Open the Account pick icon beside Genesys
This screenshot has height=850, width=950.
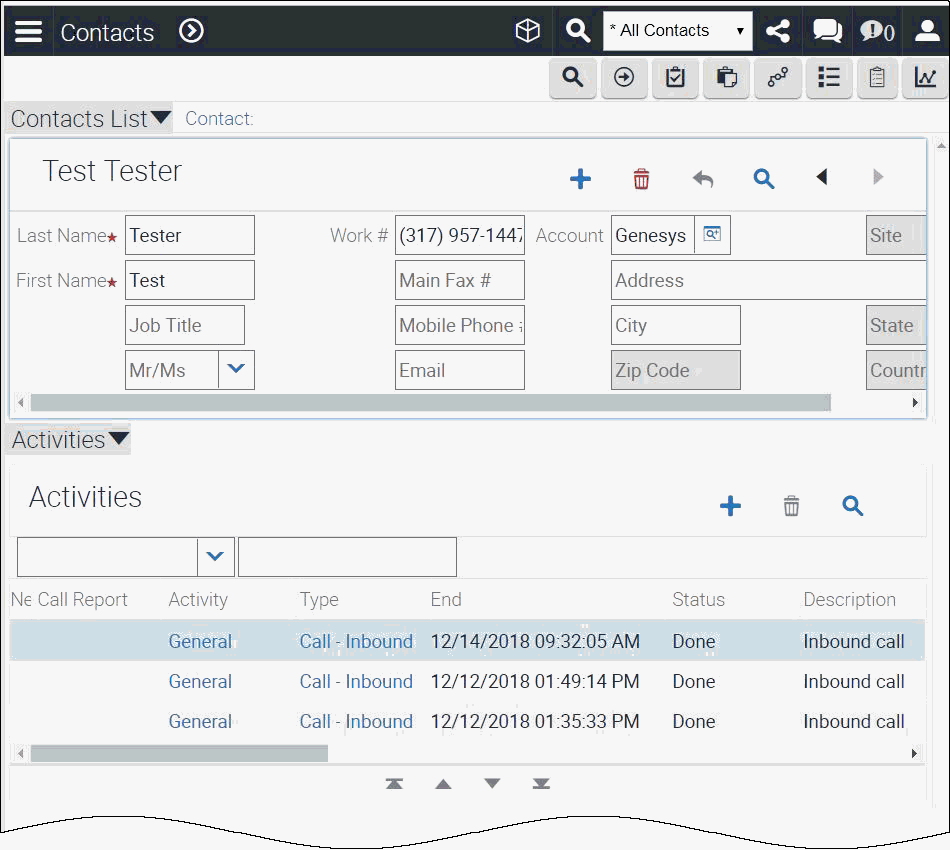click(x=712, y=234)
